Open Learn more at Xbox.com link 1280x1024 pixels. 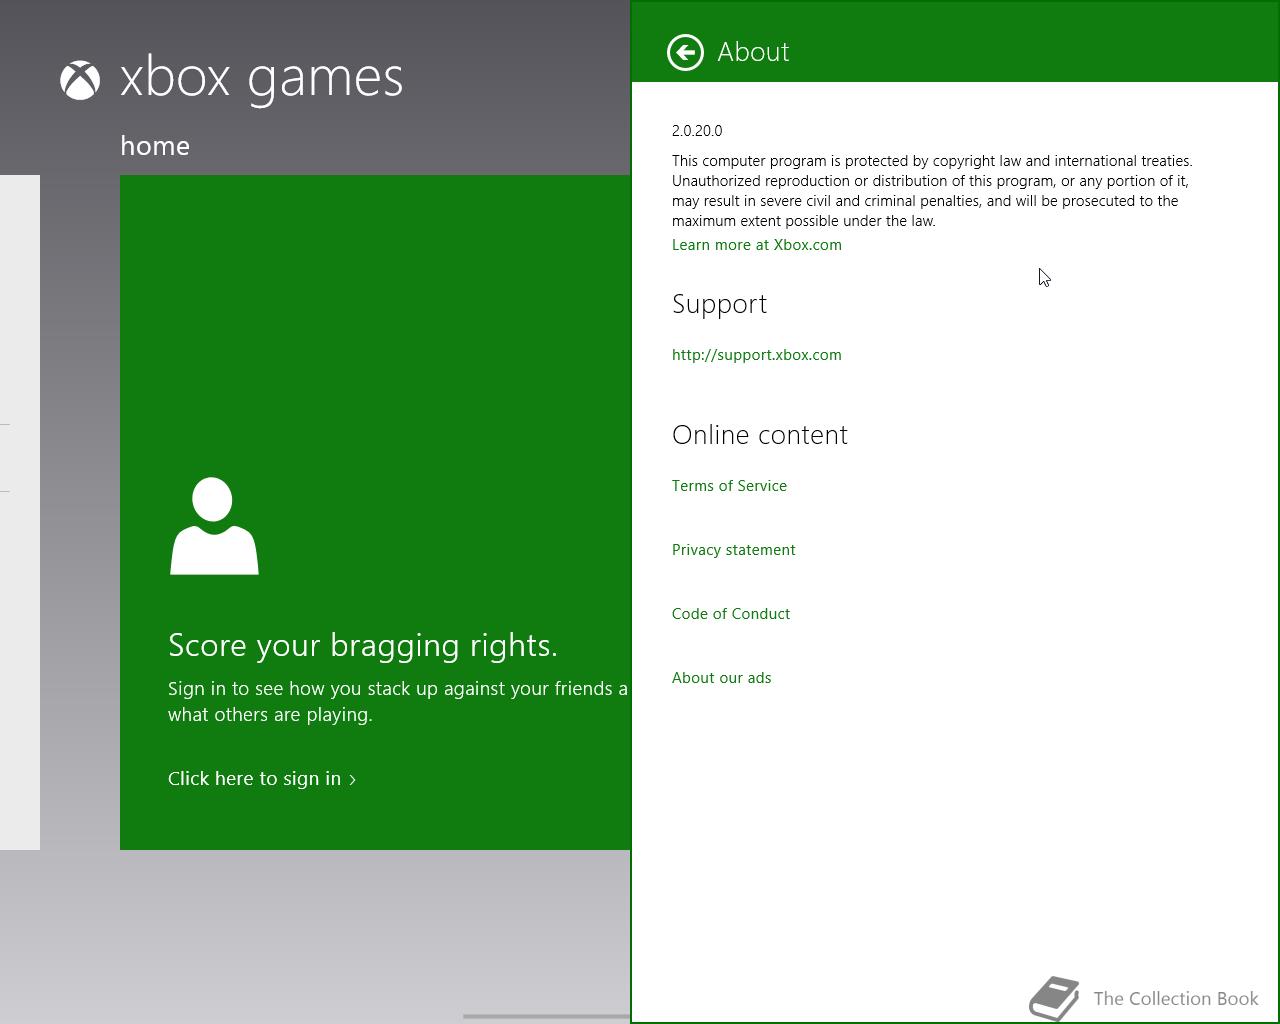tap(757, 245)
